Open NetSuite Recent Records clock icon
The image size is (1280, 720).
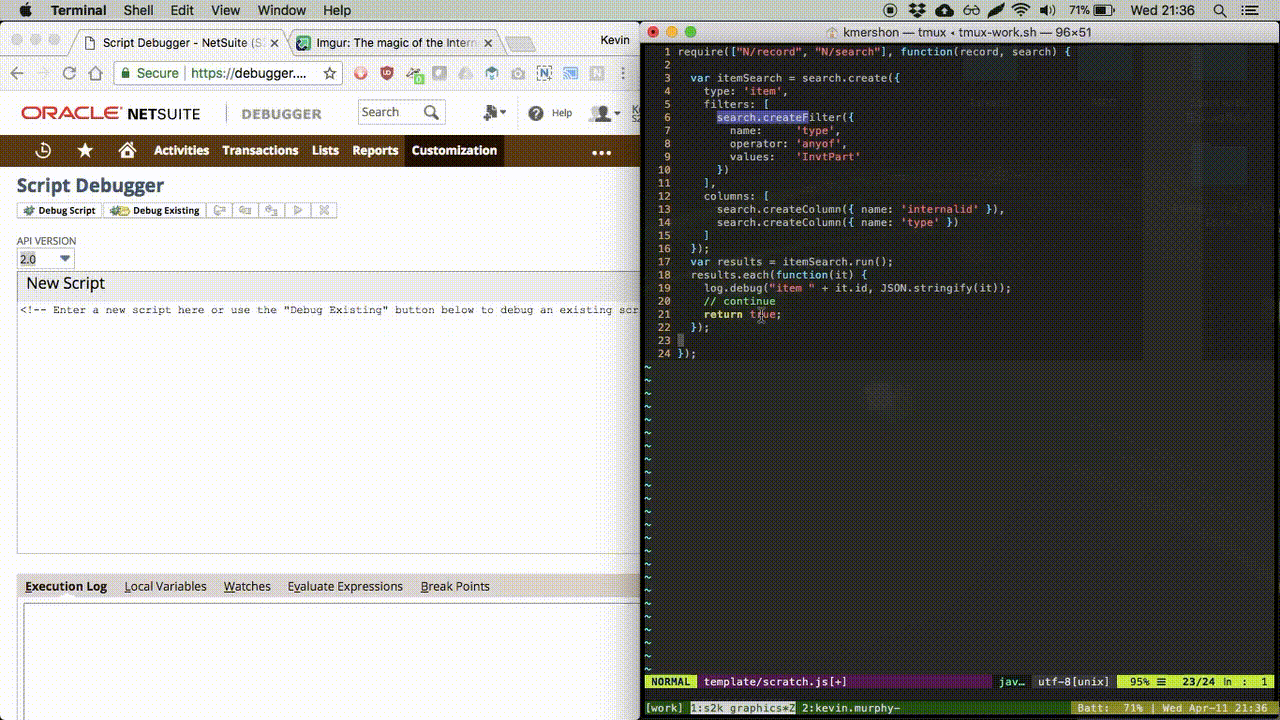(x=43, y=151)
